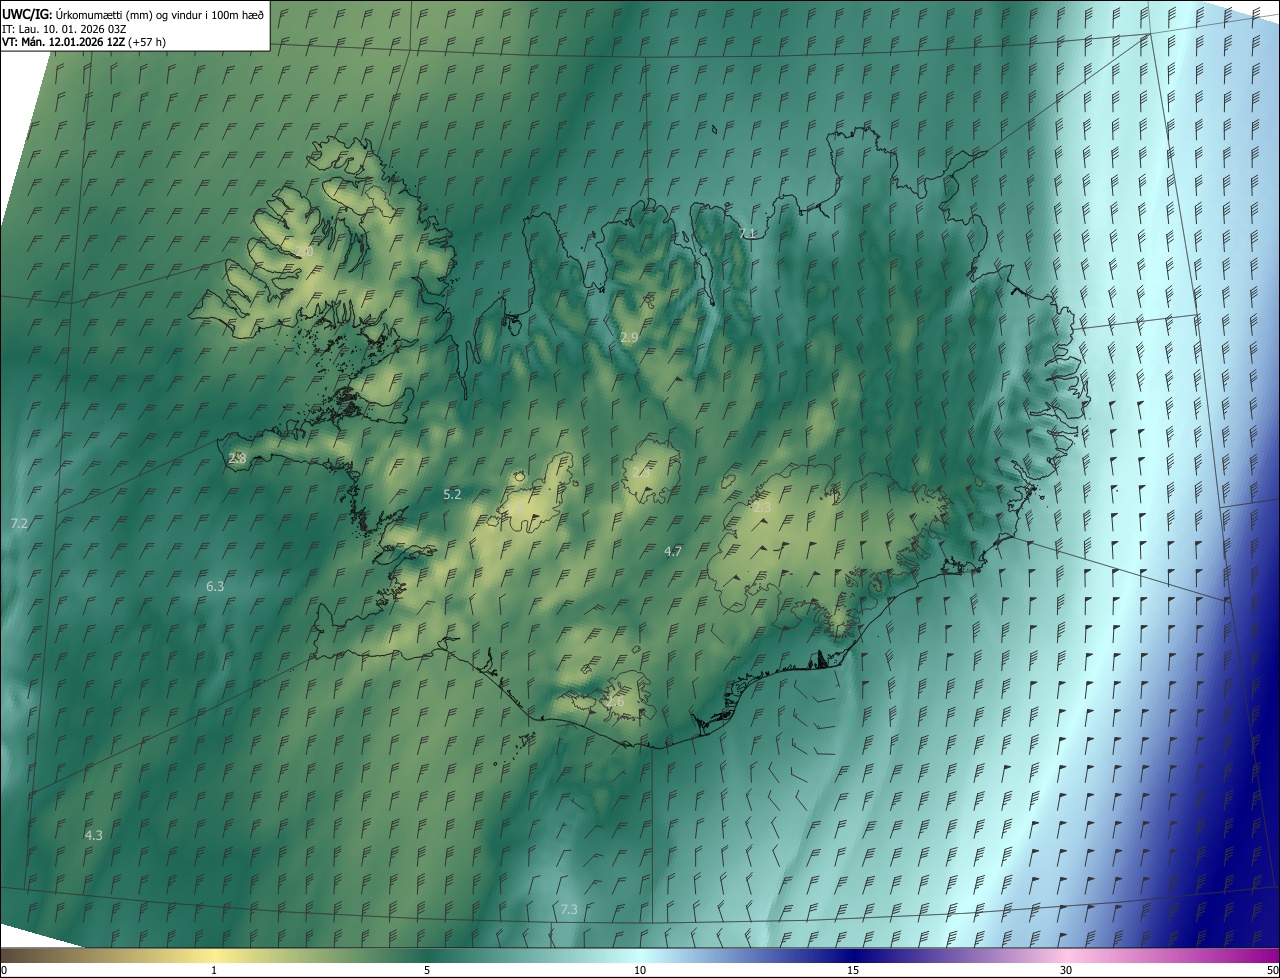1280x978 pixels.
Task: Click the title text "Úrkomumætti (mm) og vindur í 100m hæð"
Action: pyautogui.click(x=160, y=14)
